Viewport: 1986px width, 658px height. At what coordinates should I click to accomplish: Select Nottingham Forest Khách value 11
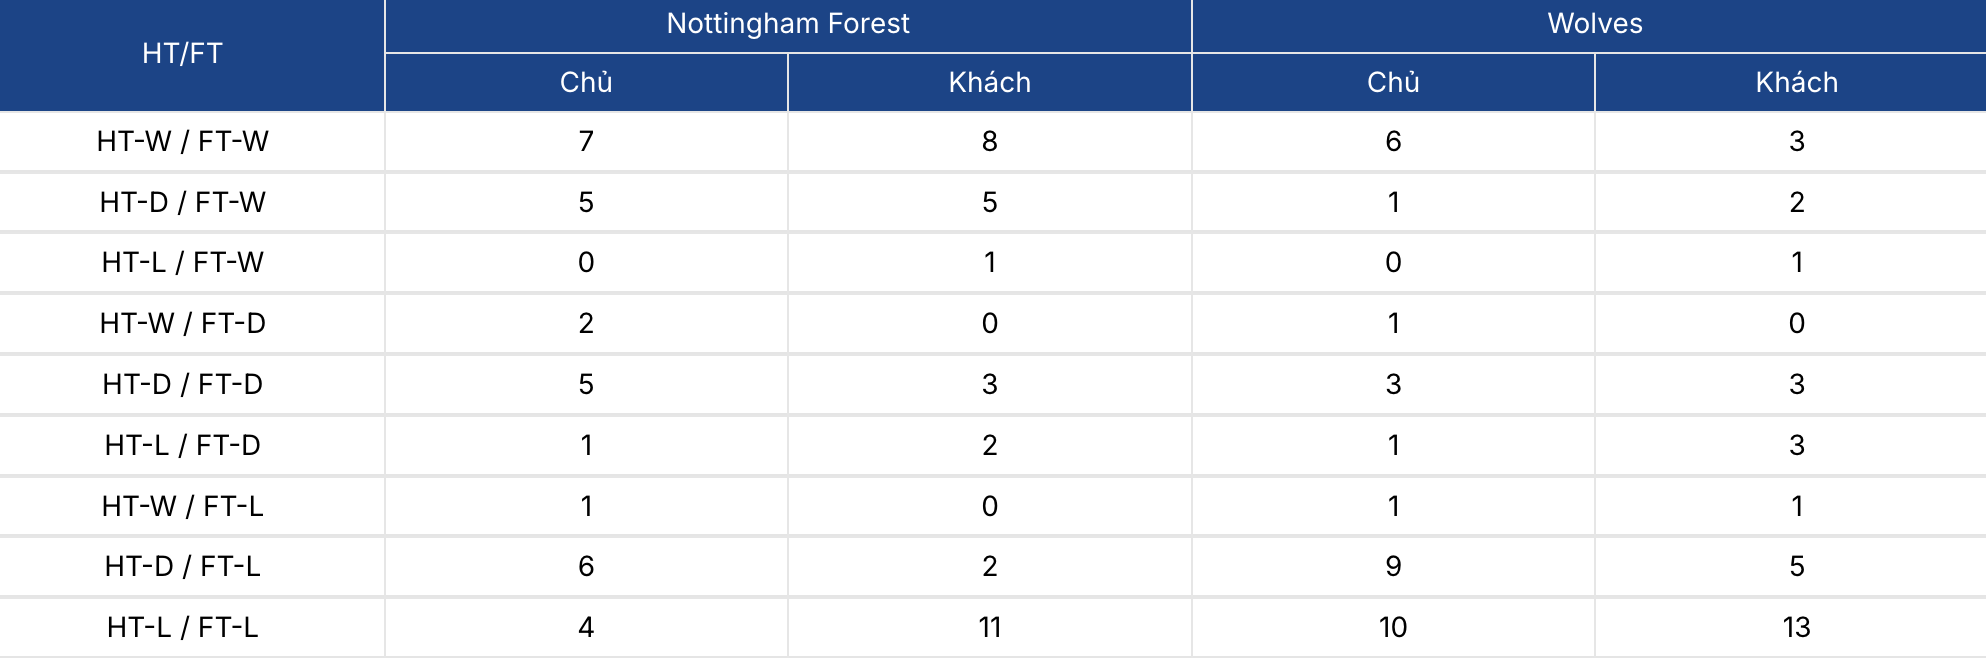(990, 627)
